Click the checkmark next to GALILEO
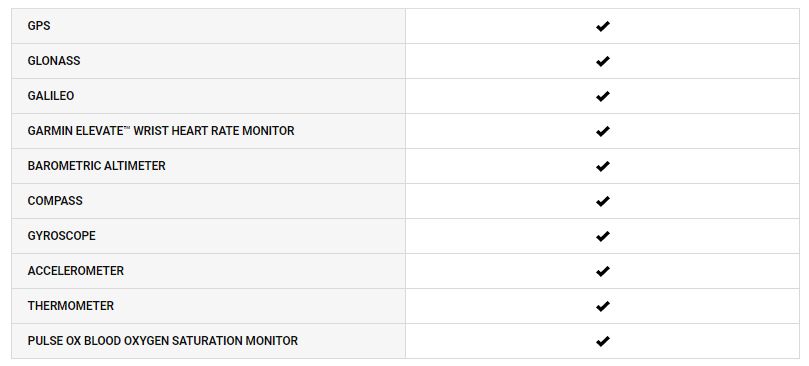 (602, 96)
